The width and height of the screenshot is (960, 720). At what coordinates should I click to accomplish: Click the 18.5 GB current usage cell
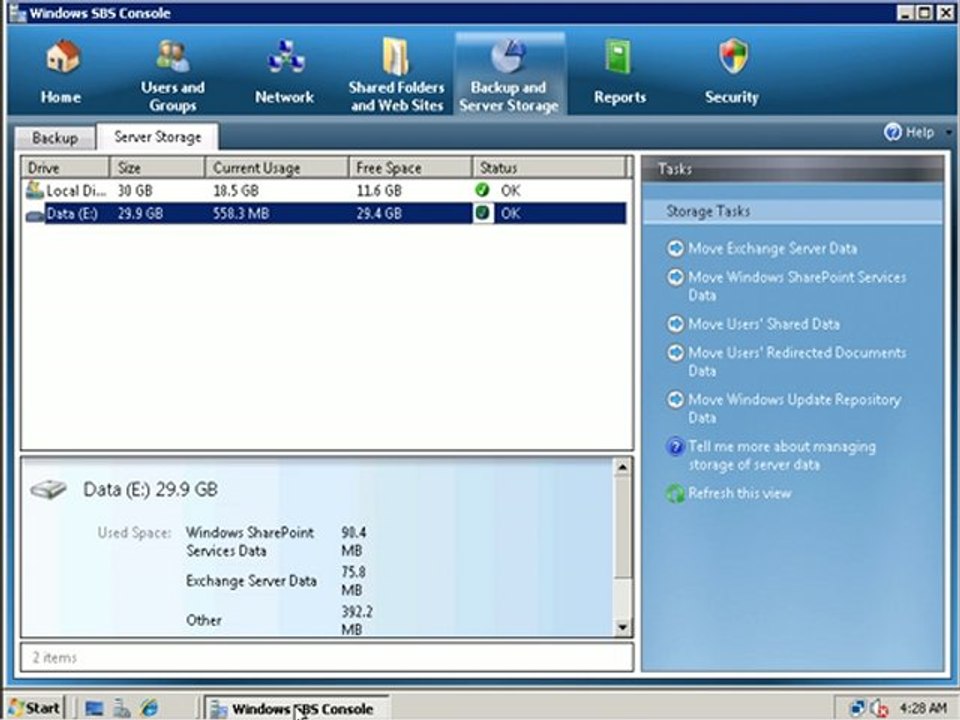coord(236,190)
